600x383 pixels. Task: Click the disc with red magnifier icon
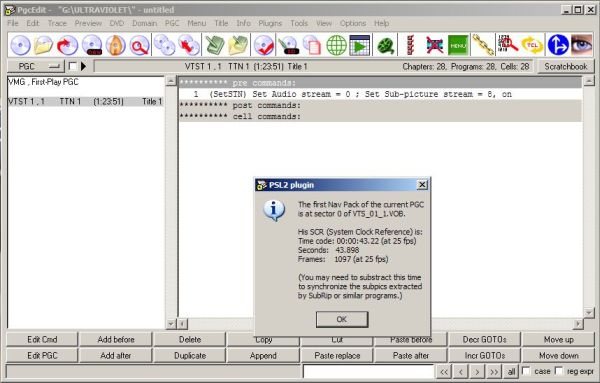pyautogui.click(x=139, y=45)
